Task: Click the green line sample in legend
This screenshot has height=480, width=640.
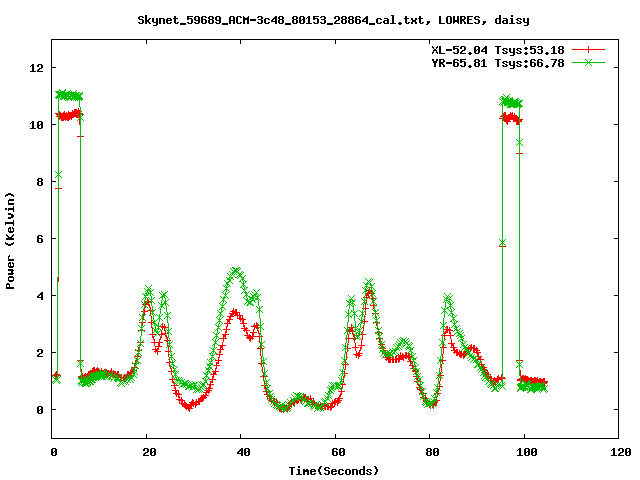Action: tap(588, 62)
